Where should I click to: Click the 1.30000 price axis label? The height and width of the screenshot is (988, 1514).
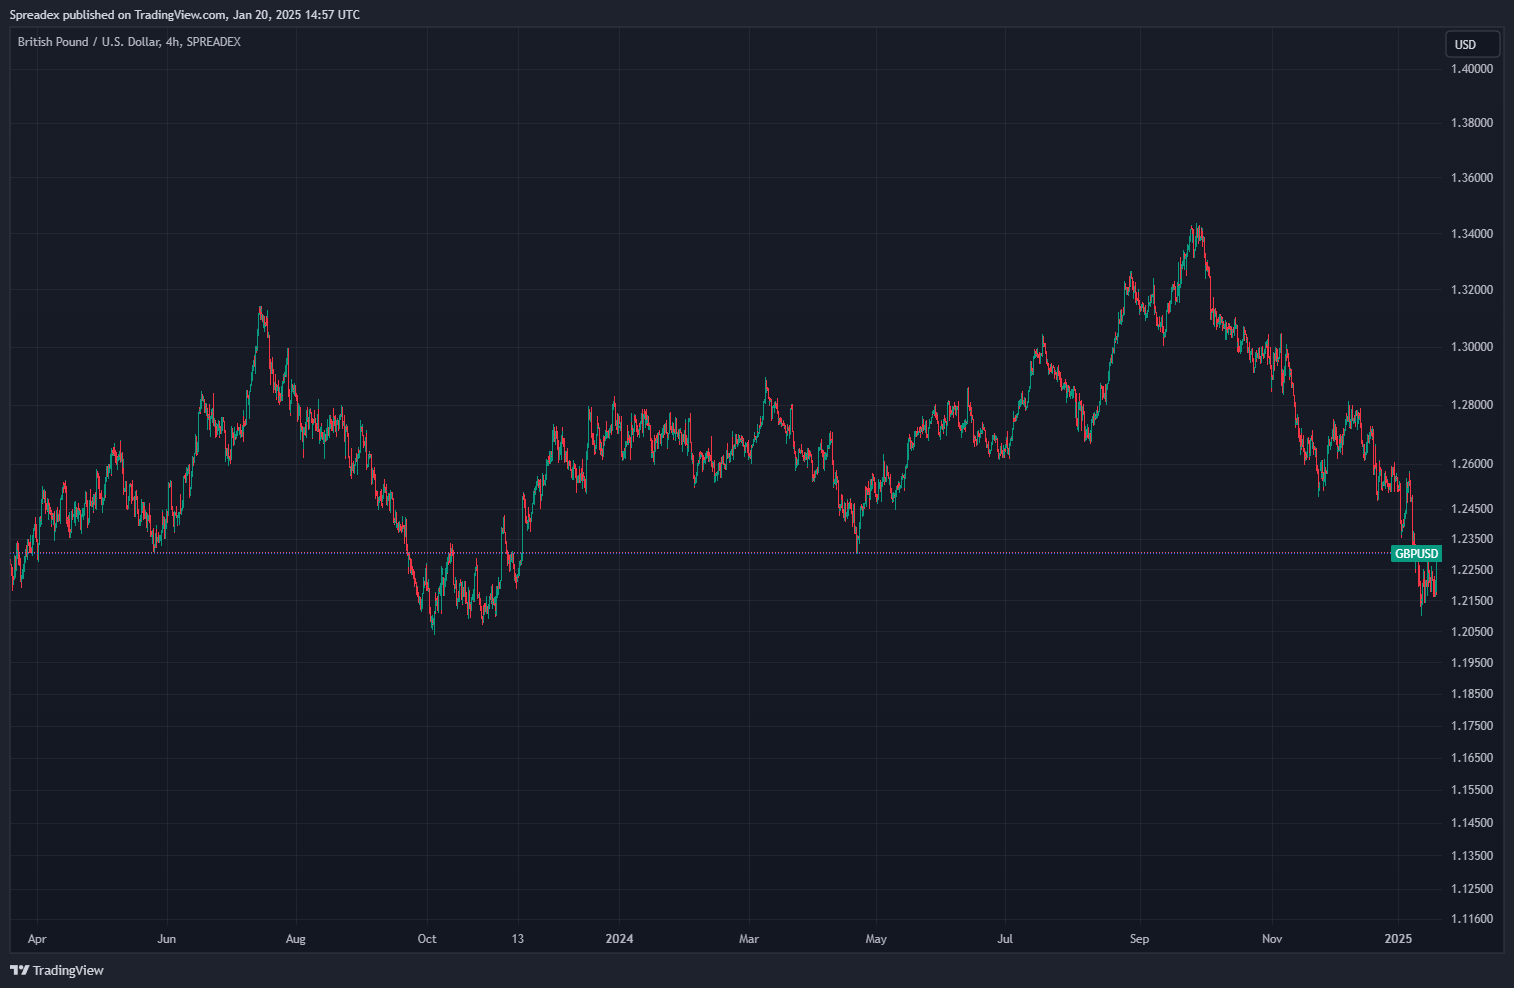[x=1472, y=347]
